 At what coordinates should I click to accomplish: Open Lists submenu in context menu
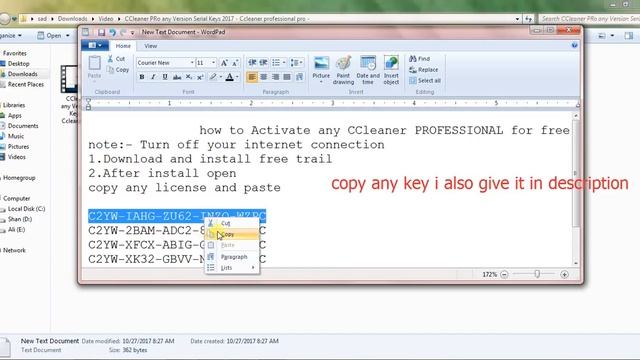[x=232, y=268]
